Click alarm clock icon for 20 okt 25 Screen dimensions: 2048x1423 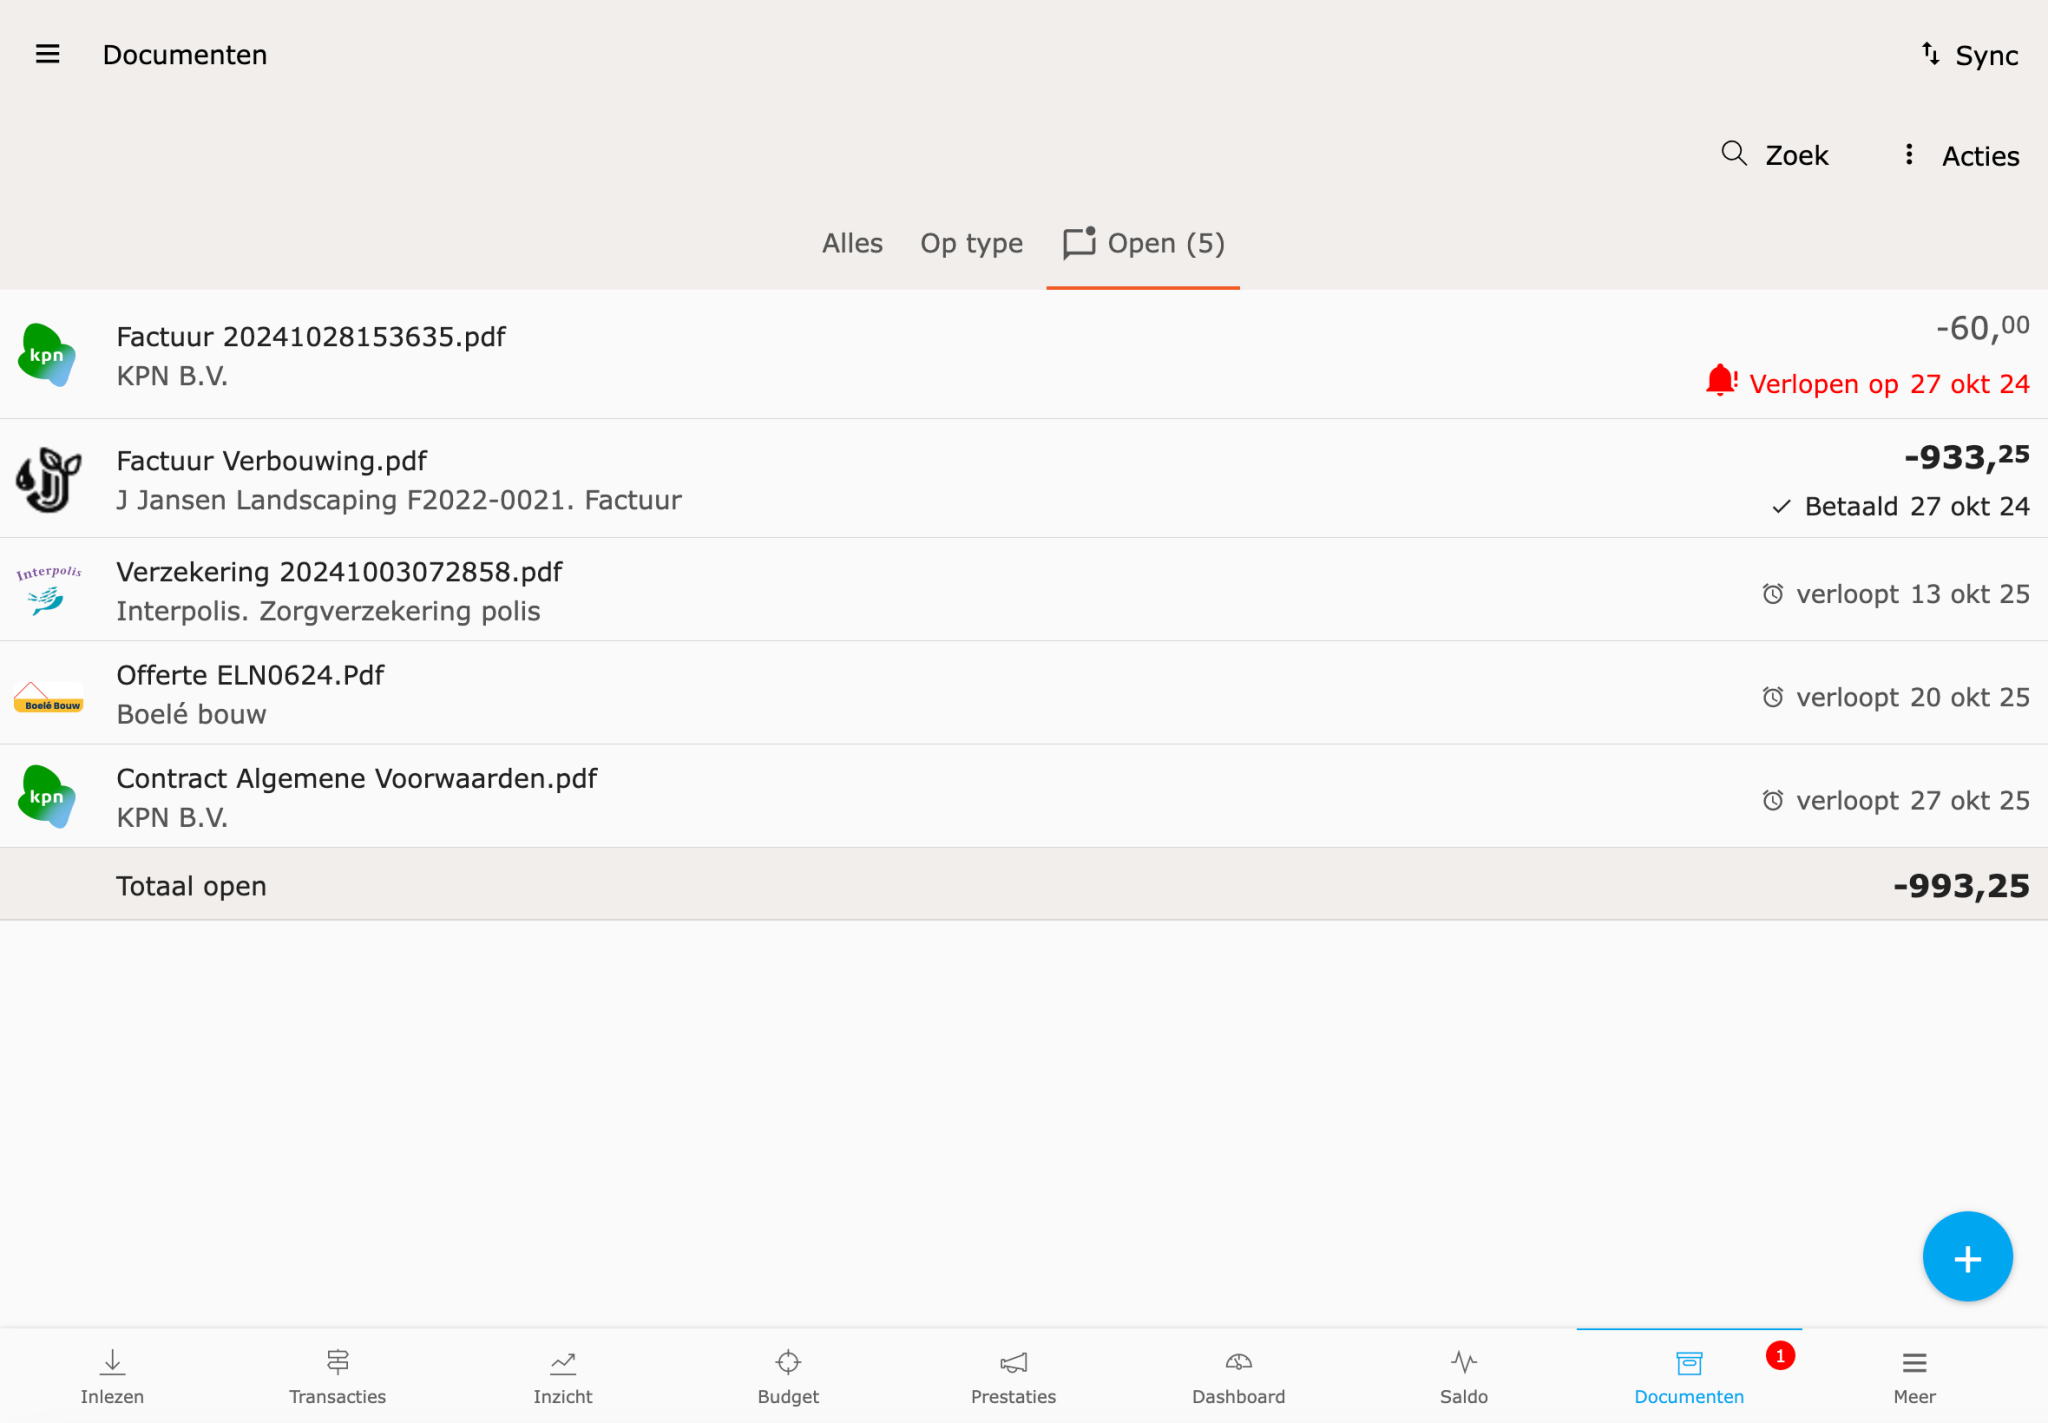pyautogui.click(x=1772, y=697)
